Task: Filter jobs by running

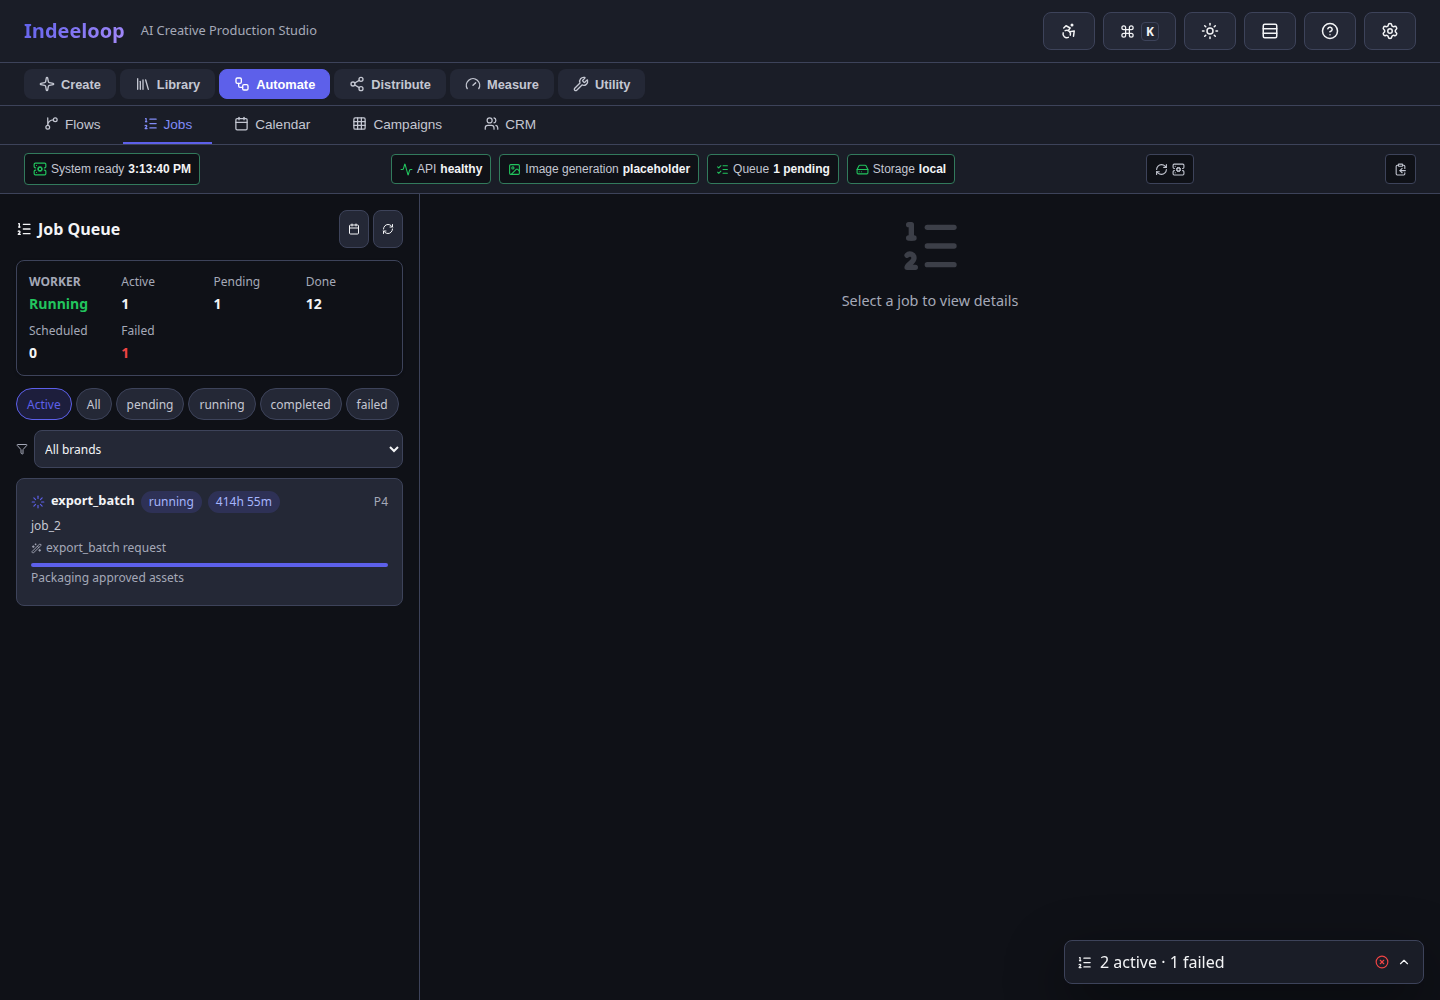Action: (x=222, y=404)
